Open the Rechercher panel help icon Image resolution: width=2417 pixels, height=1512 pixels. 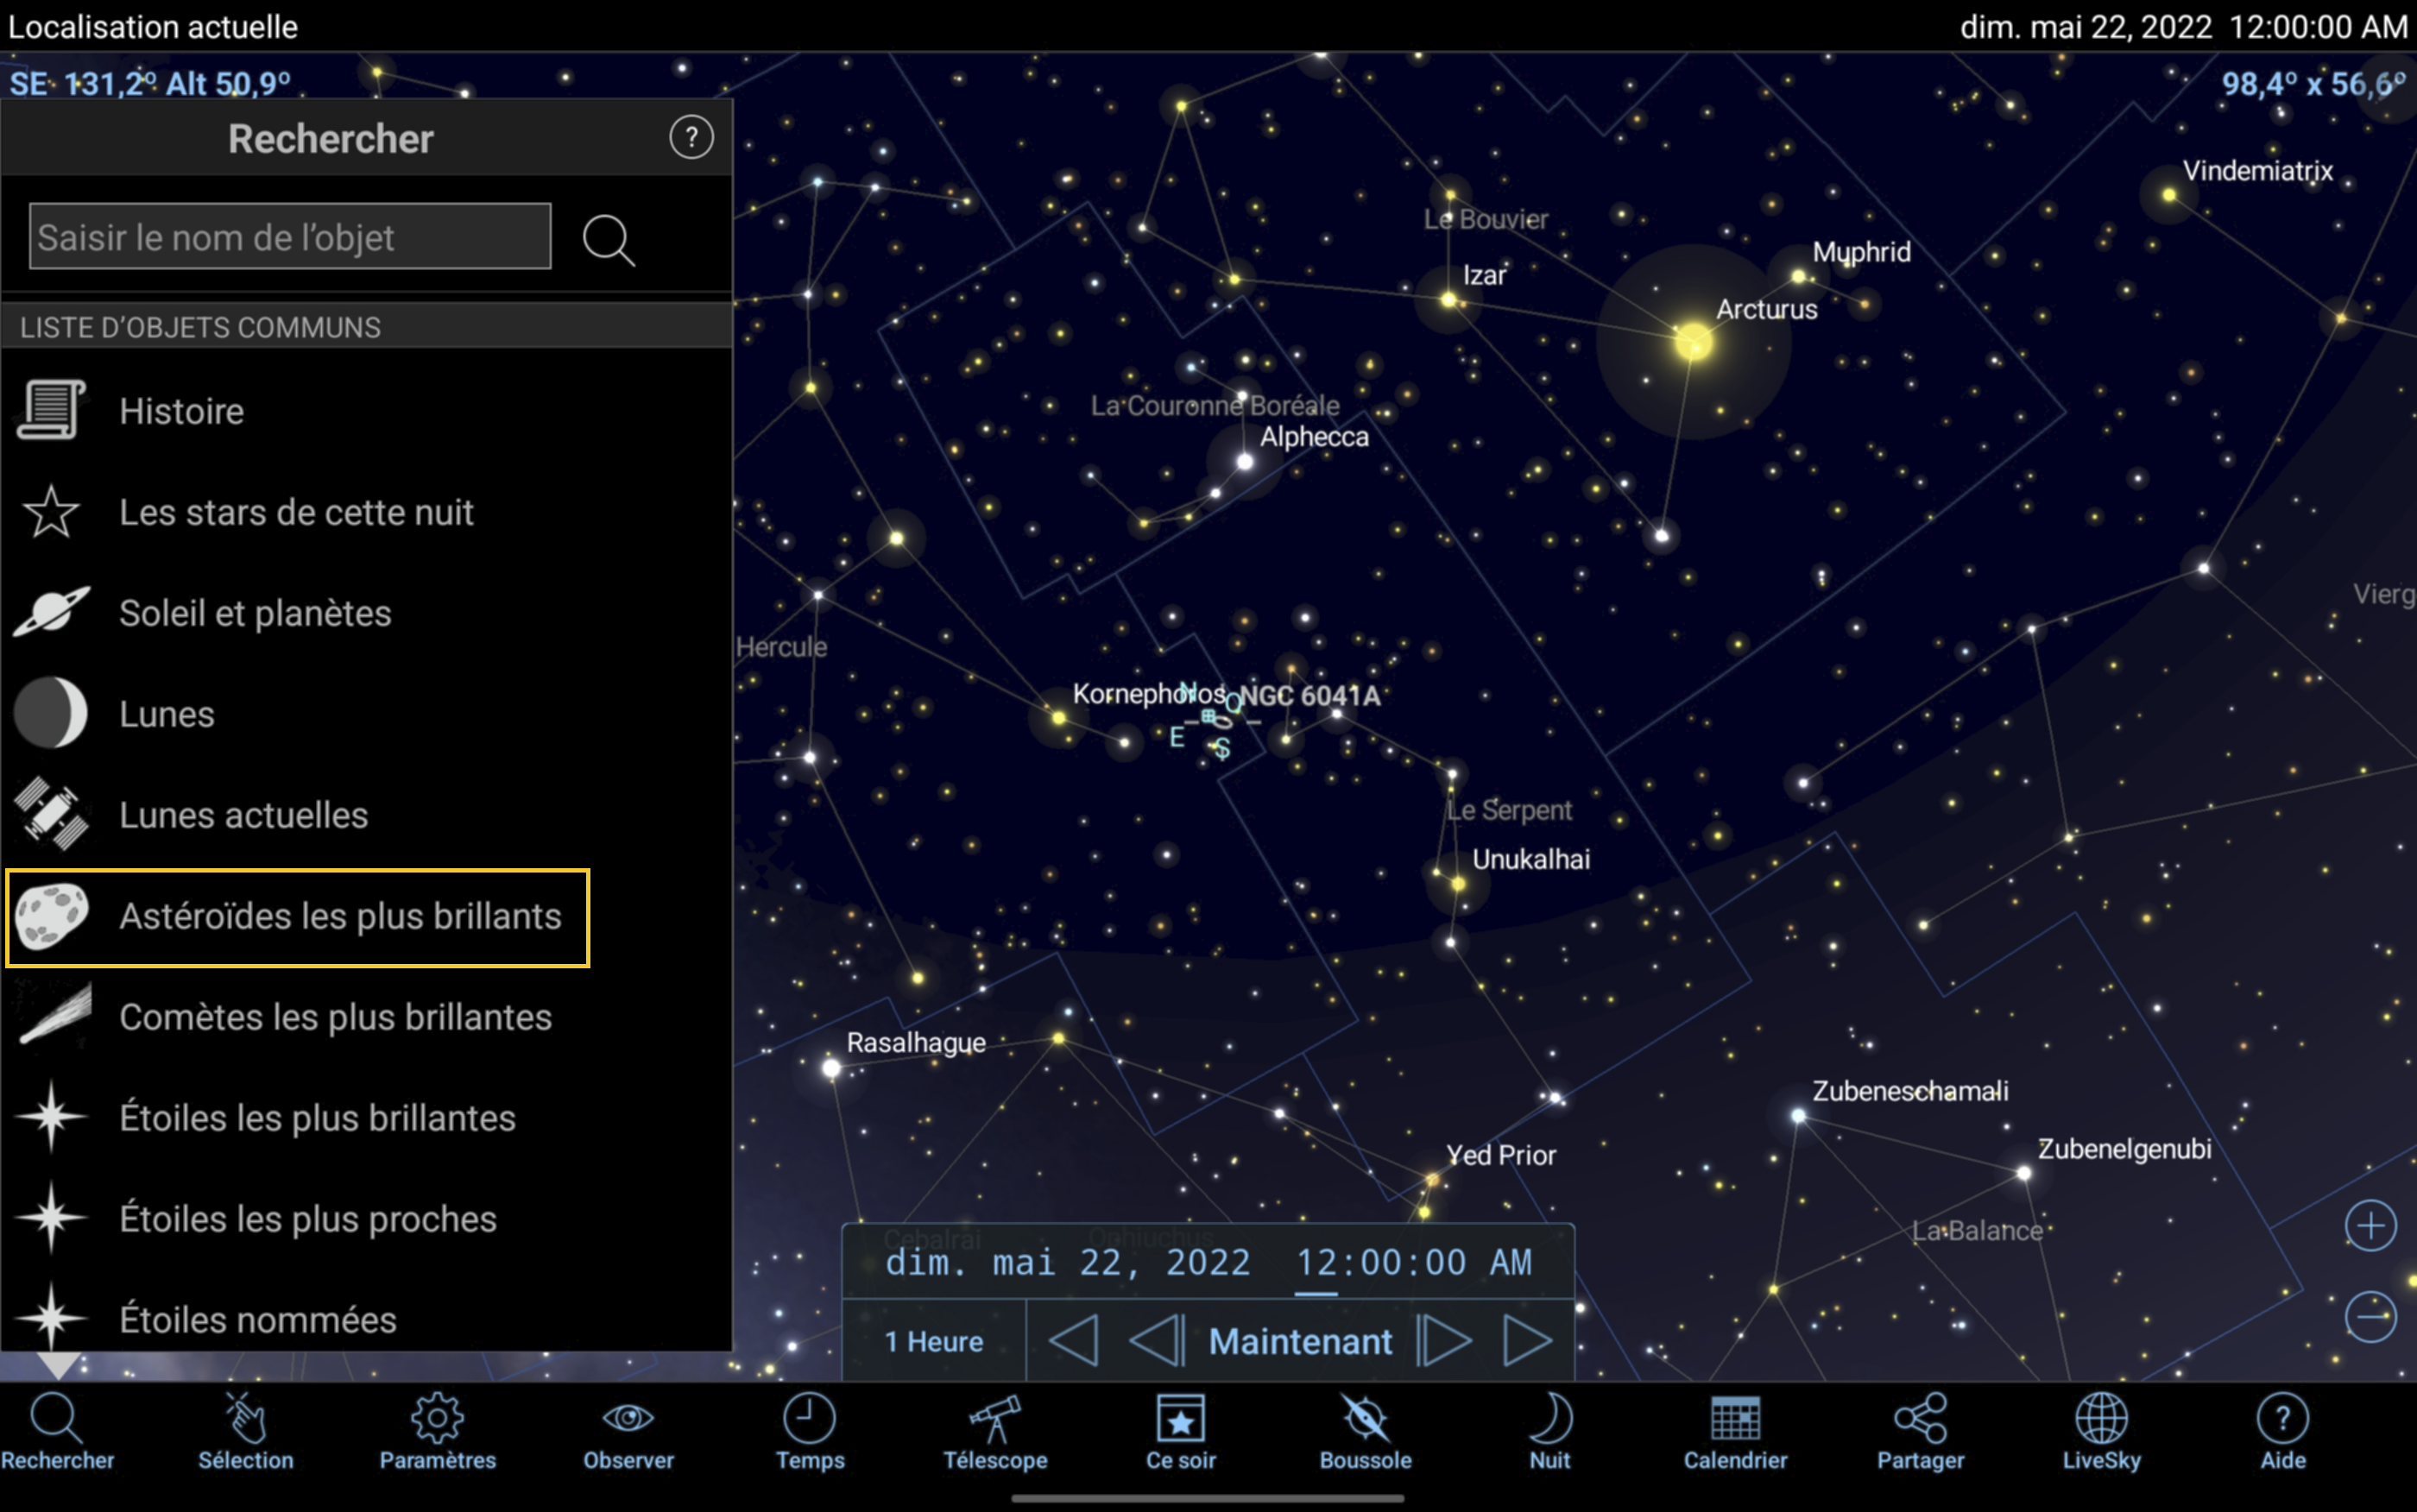691,138
